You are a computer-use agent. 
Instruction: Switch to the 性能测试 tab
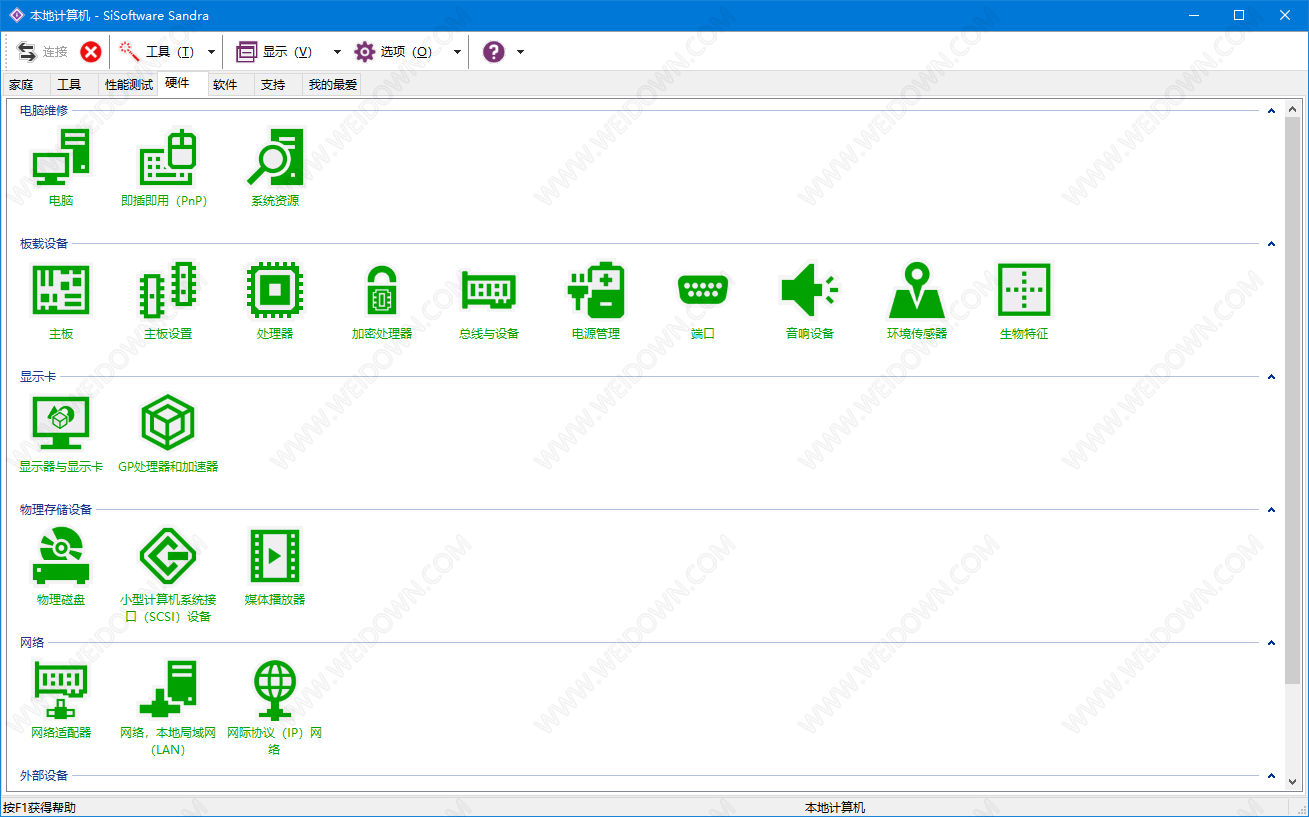[x=129, y=85]
